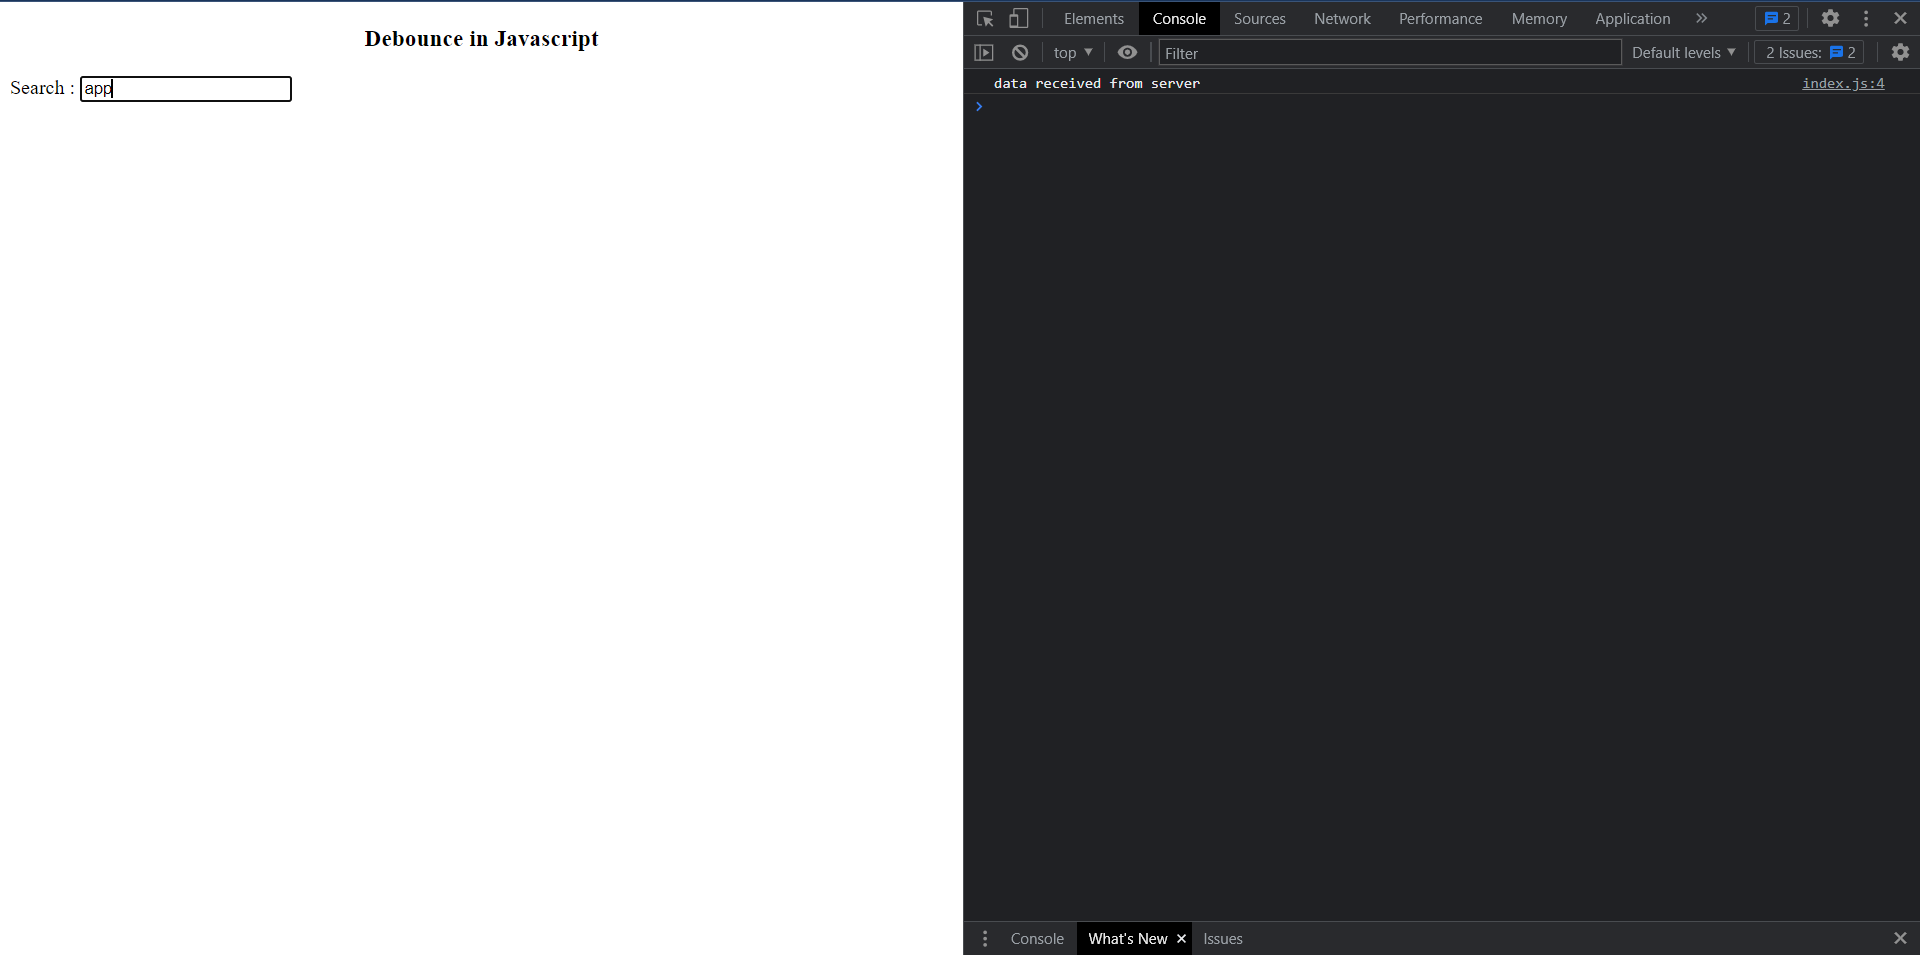The image size is (1920, 955).
Task: Click the Search text box containing app
Action: click(x=186, y=89)
